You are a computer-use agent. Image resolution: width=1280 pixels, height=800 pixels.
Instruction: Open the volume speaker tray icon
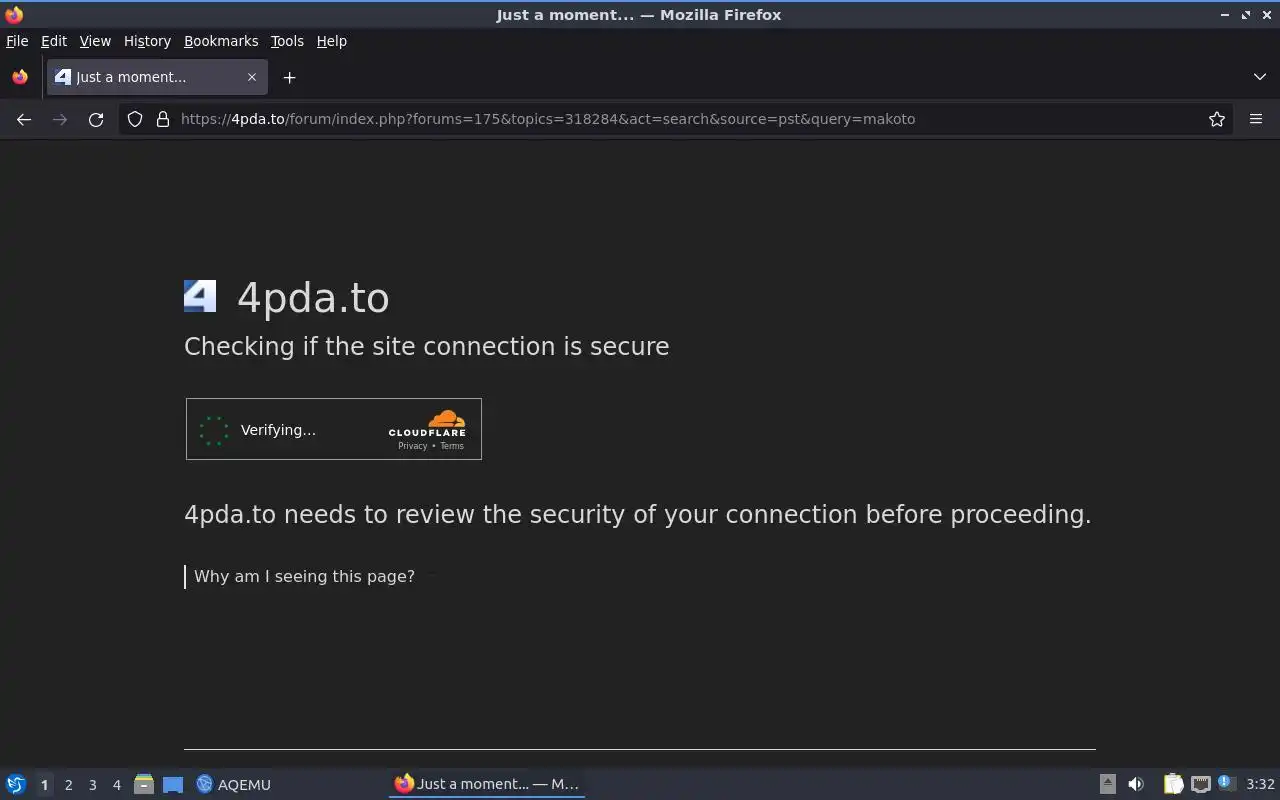pos(1136,784)
